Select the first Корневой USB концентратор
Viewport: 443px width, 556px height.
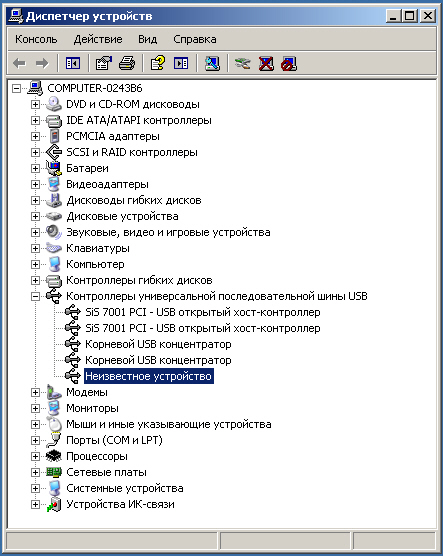(x=158, y=344)
